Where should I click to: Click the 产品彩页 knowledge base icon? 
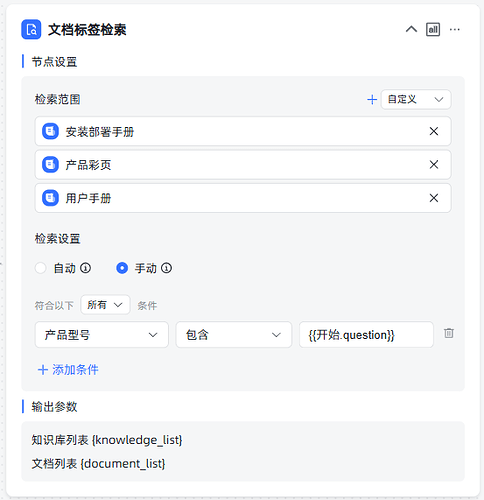pos(50,164)
